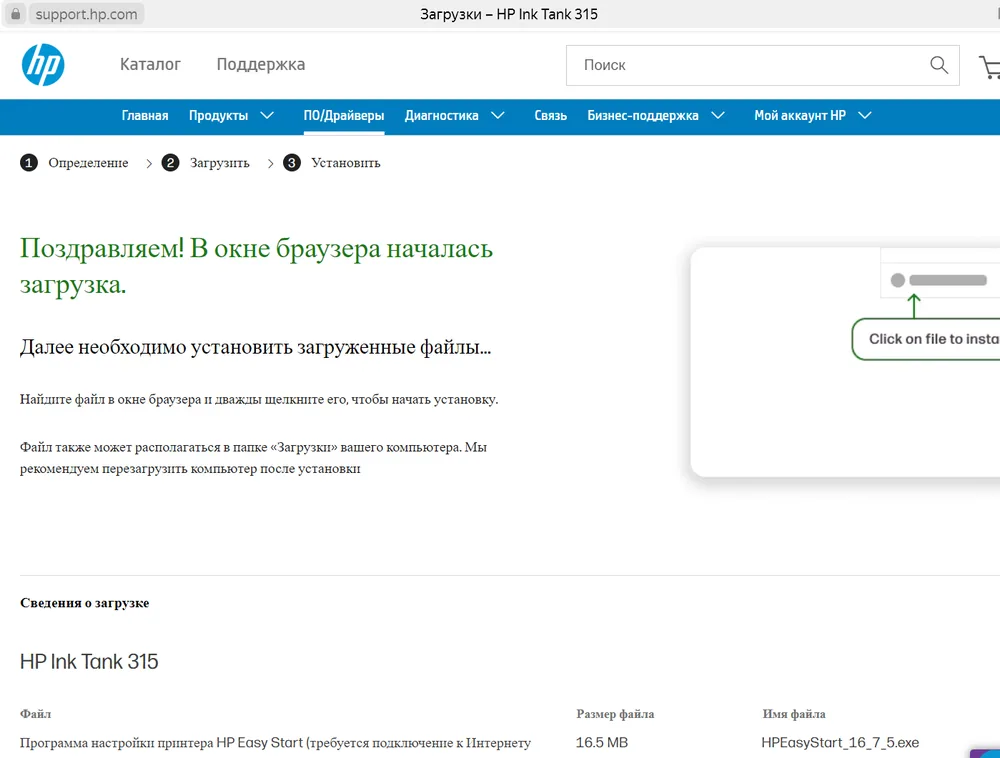Select the ПО/Драйверы tab
The width and height of the screenshot is (1000, 758).
coord(344,115)
